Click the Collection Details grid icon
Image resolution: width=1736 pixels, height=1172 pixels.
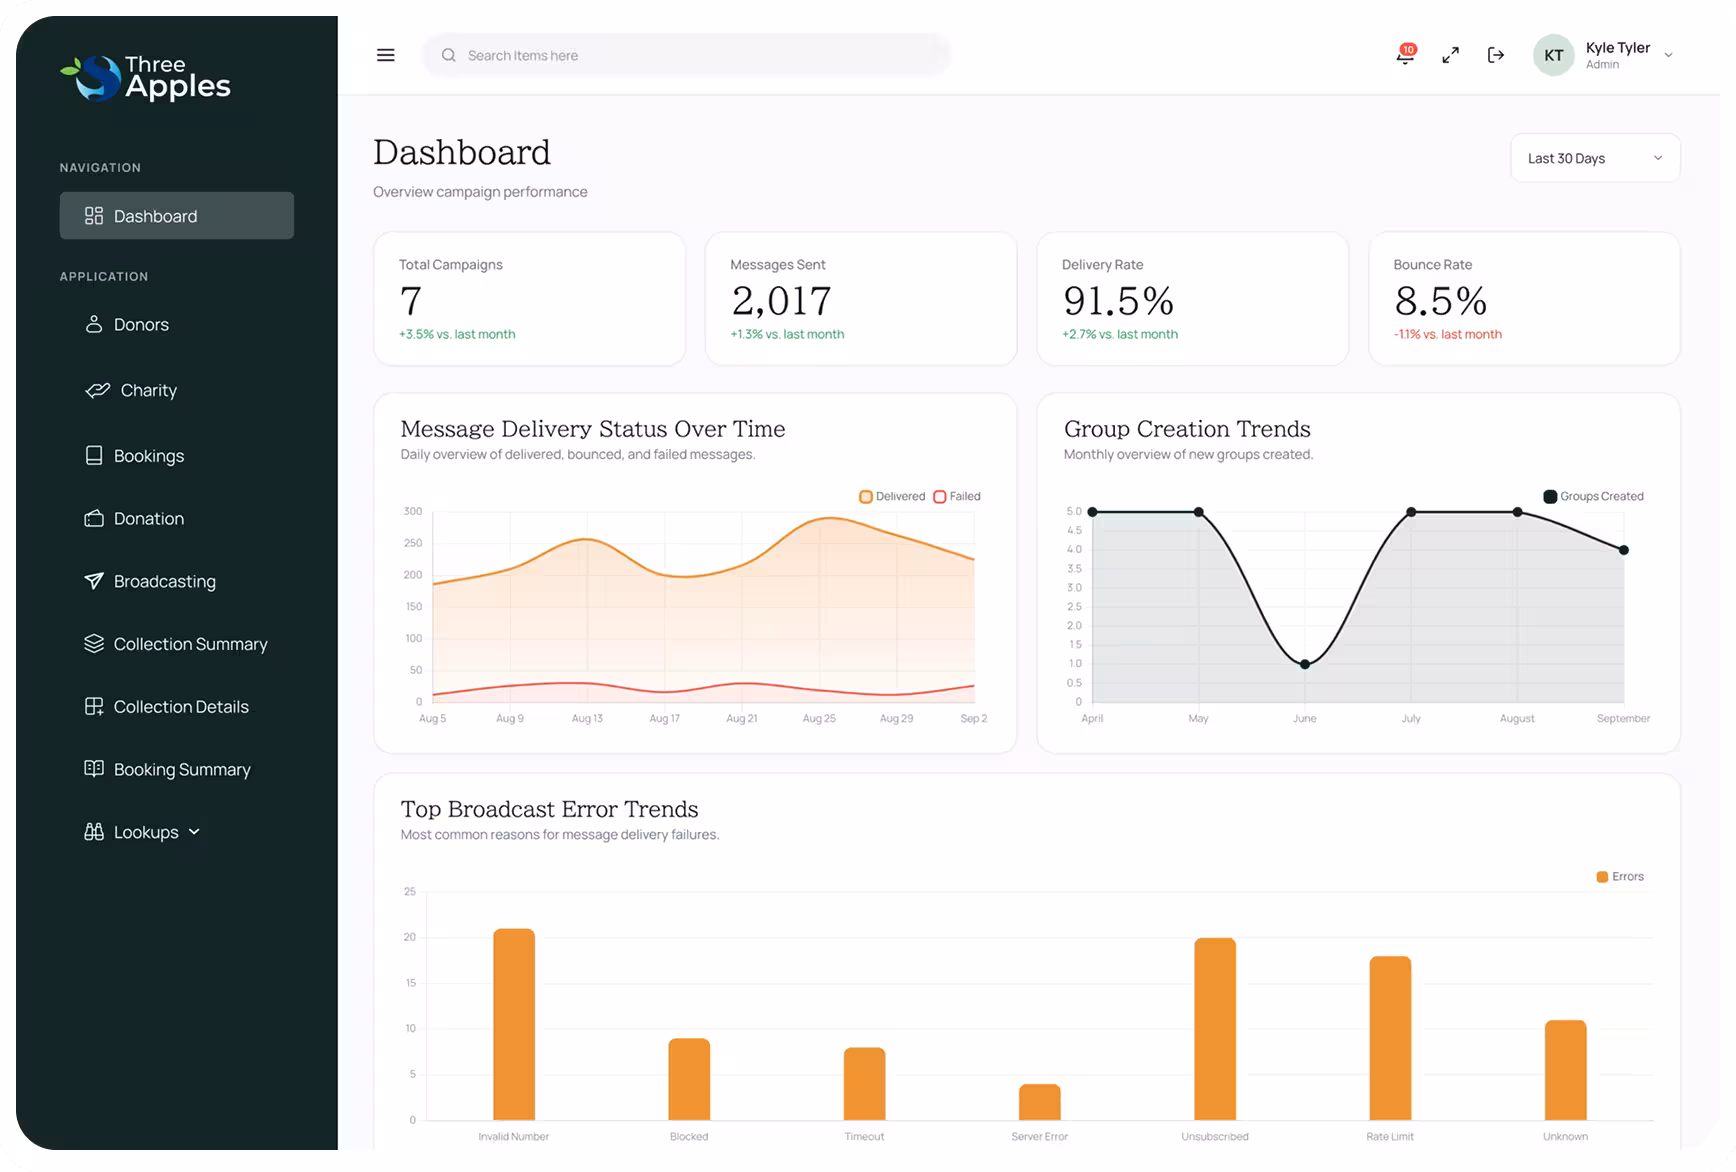pyautogui.click(x=94, y=706)
